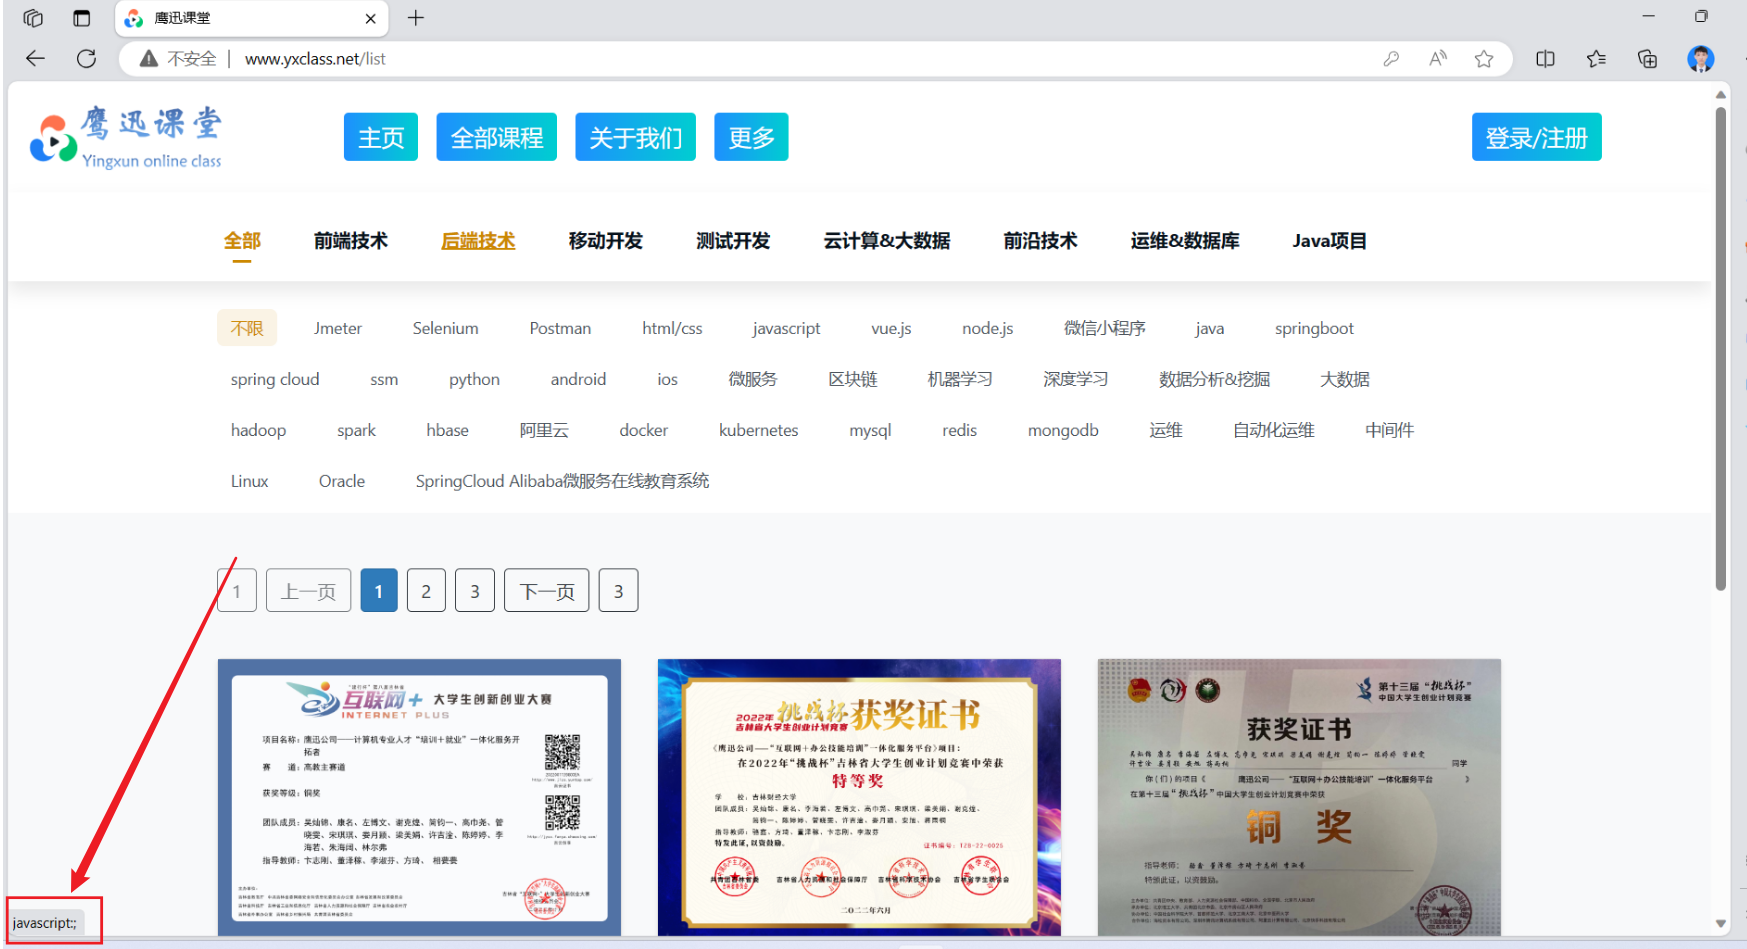Switch to the 后端技术 category tab

pyautogui.click(x=478, y=240)
